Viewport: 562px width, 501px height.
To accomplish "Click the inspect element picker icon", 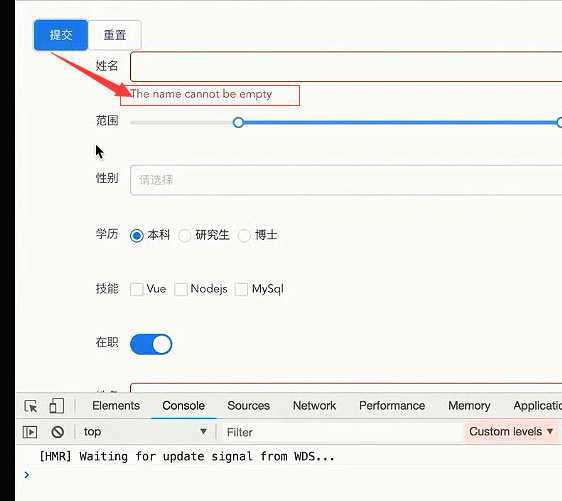I will (31, 406).
